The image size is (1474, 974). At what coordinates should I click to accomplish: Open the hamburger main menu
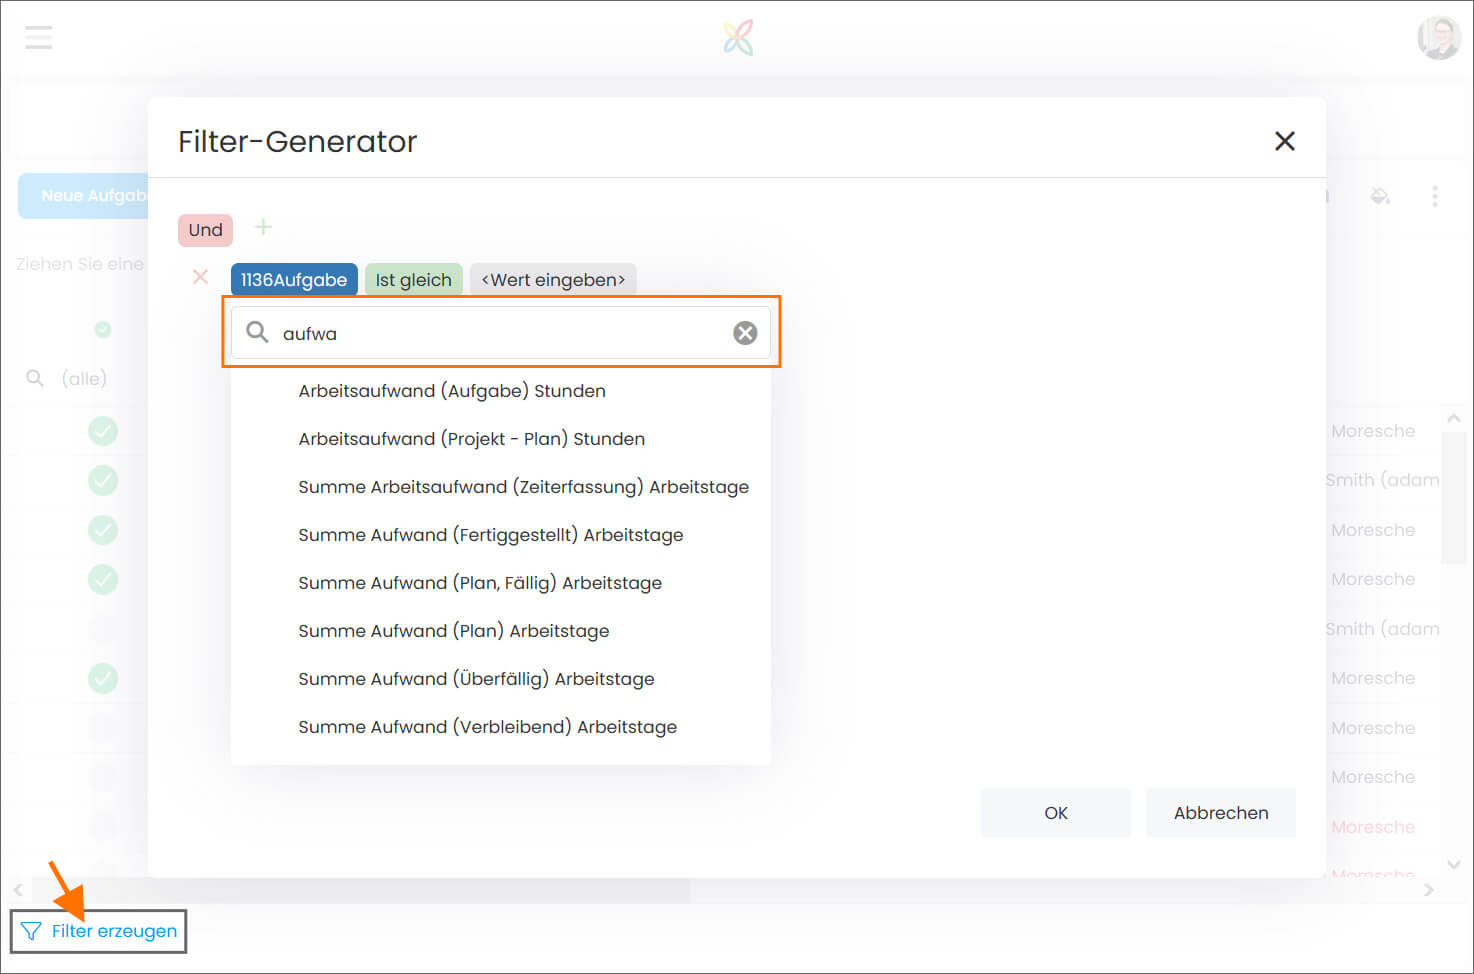coord(38,38)
